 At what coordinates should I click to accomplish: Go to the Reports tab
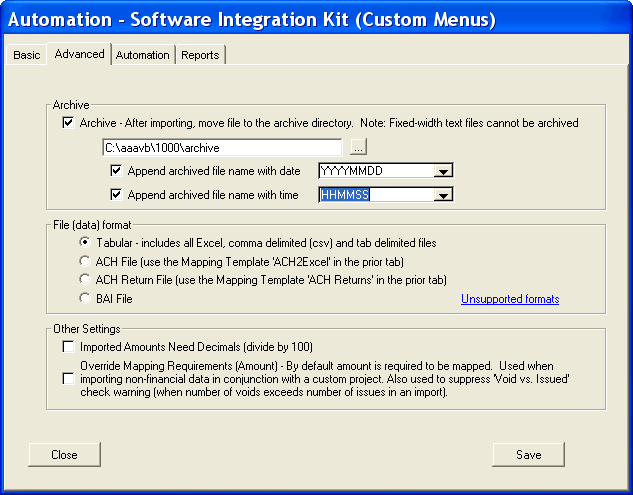coord(200,55)
